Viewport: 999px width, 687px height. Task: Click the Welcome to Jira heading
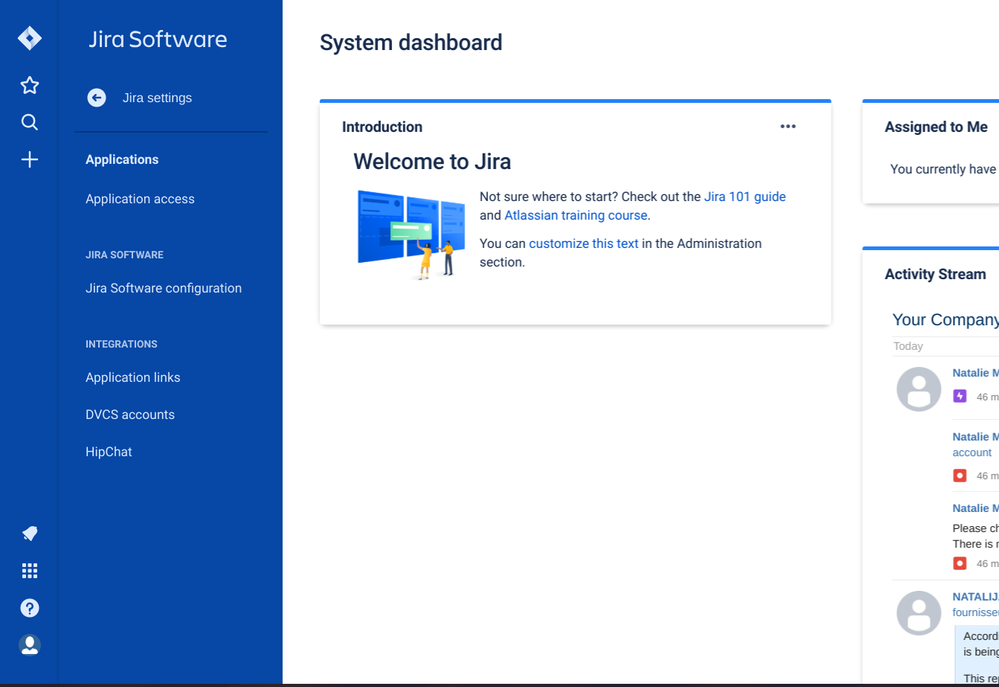click(432, 162)
